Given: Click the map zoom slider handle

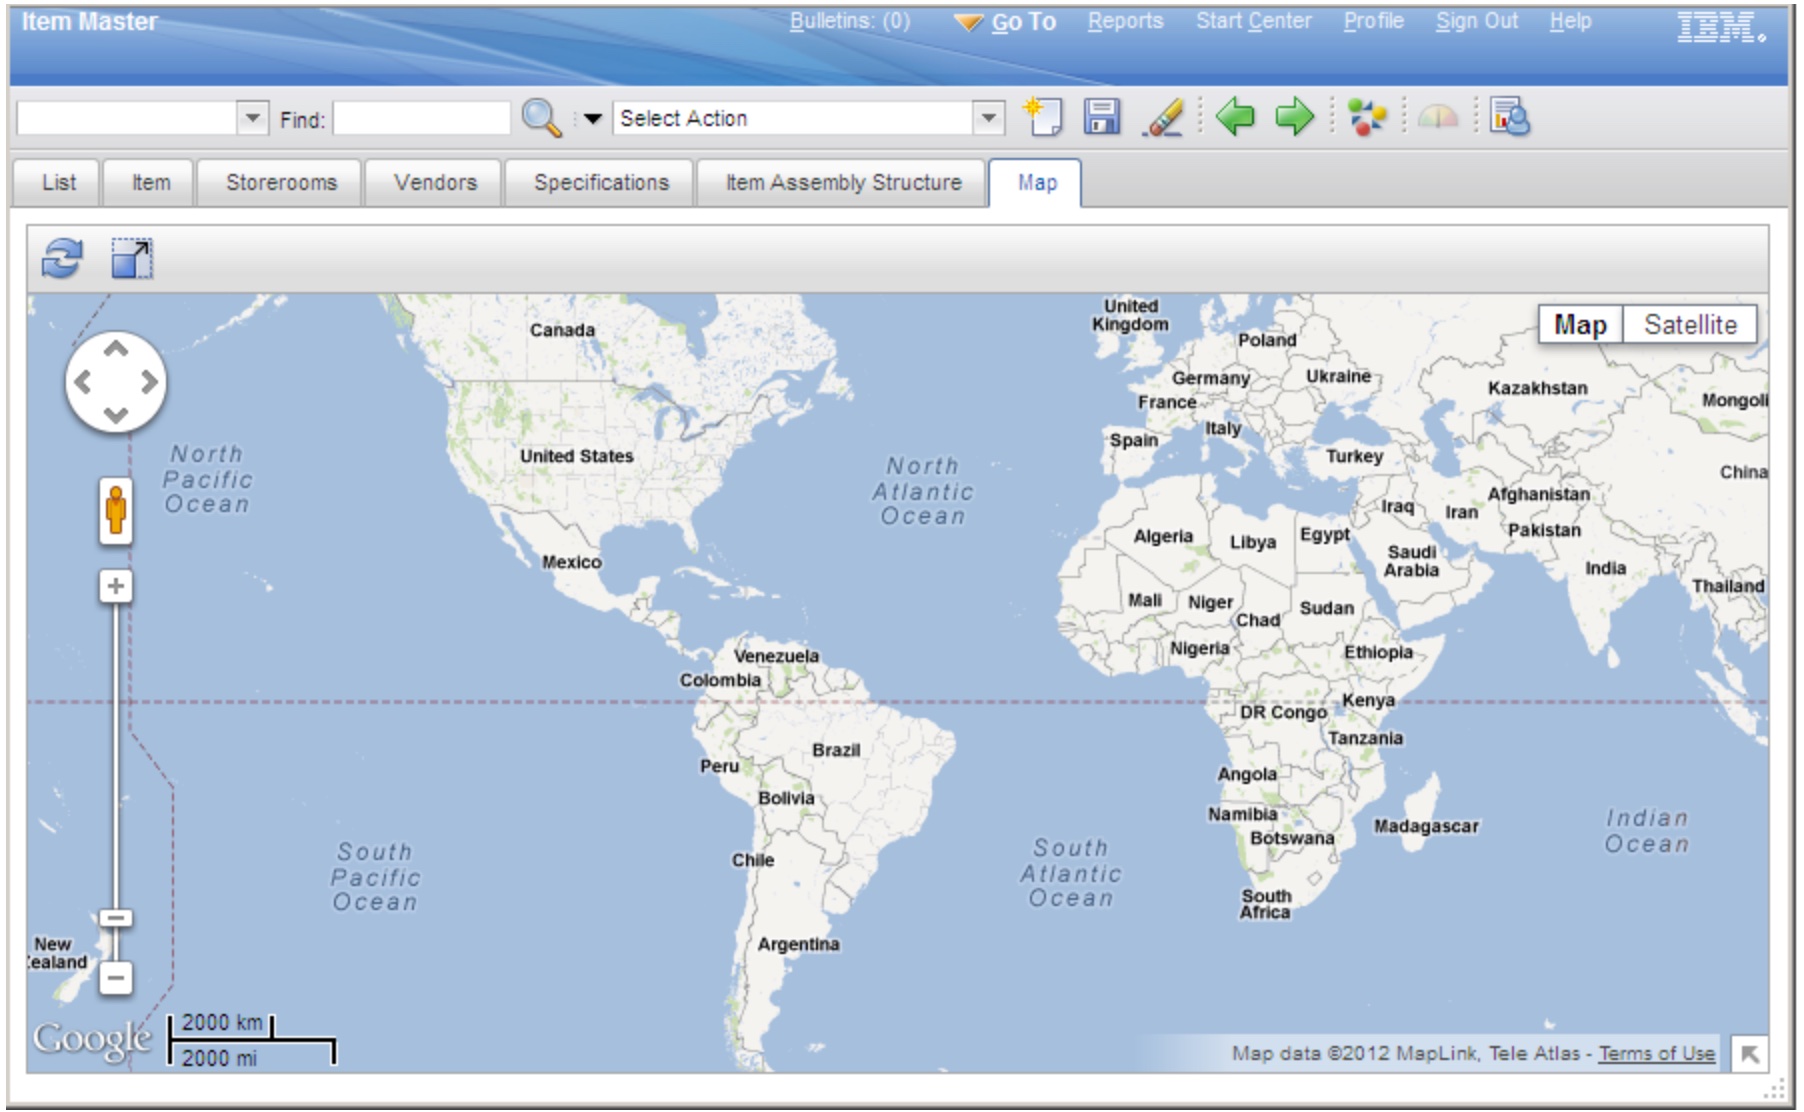Looking at the screenshot, I should point(116,918).
